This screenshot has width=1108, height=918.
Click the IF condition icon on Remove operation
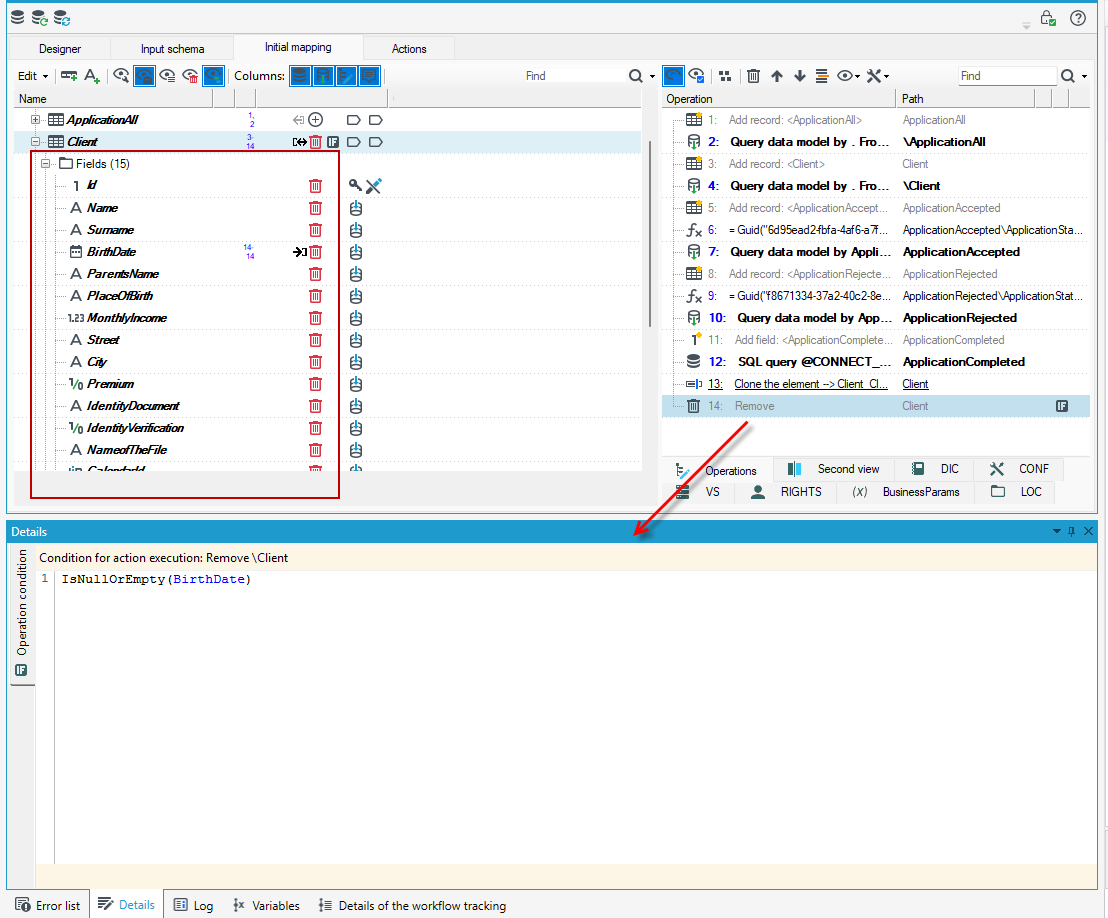pos(1062,406)
